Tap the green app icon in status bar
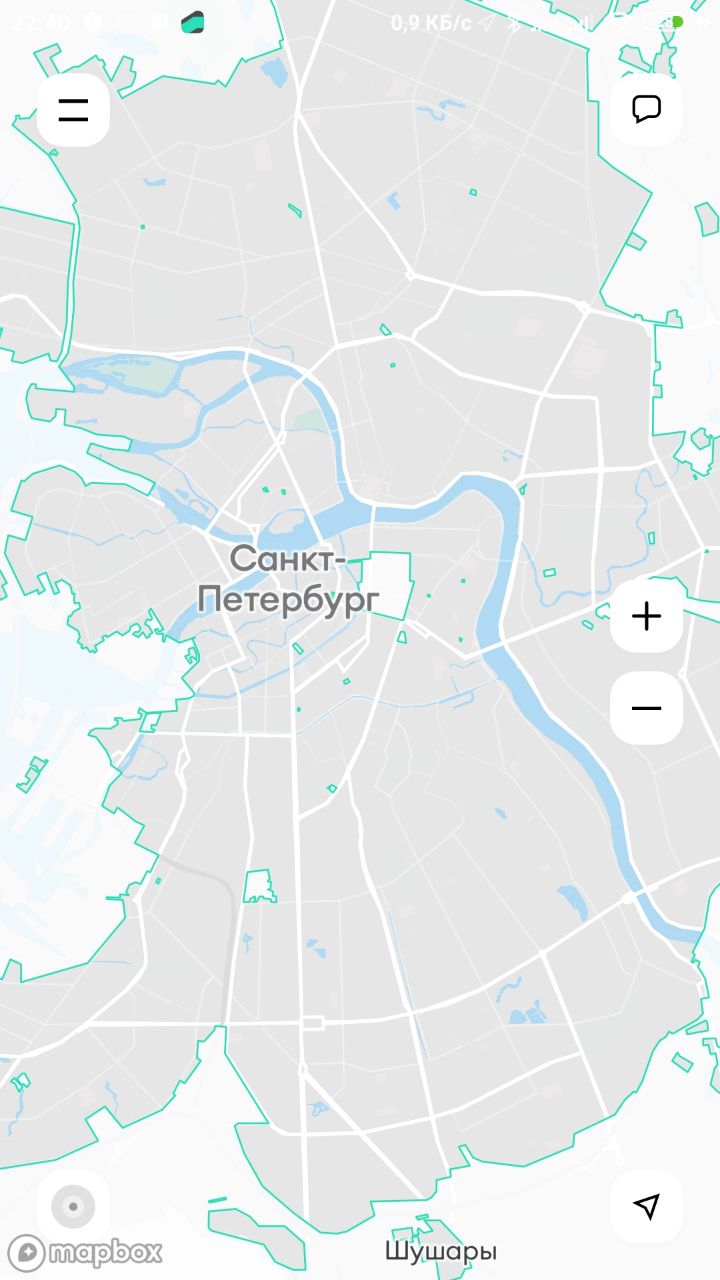The width and height of the screenshot is (720, 1280). pos(193,22)
